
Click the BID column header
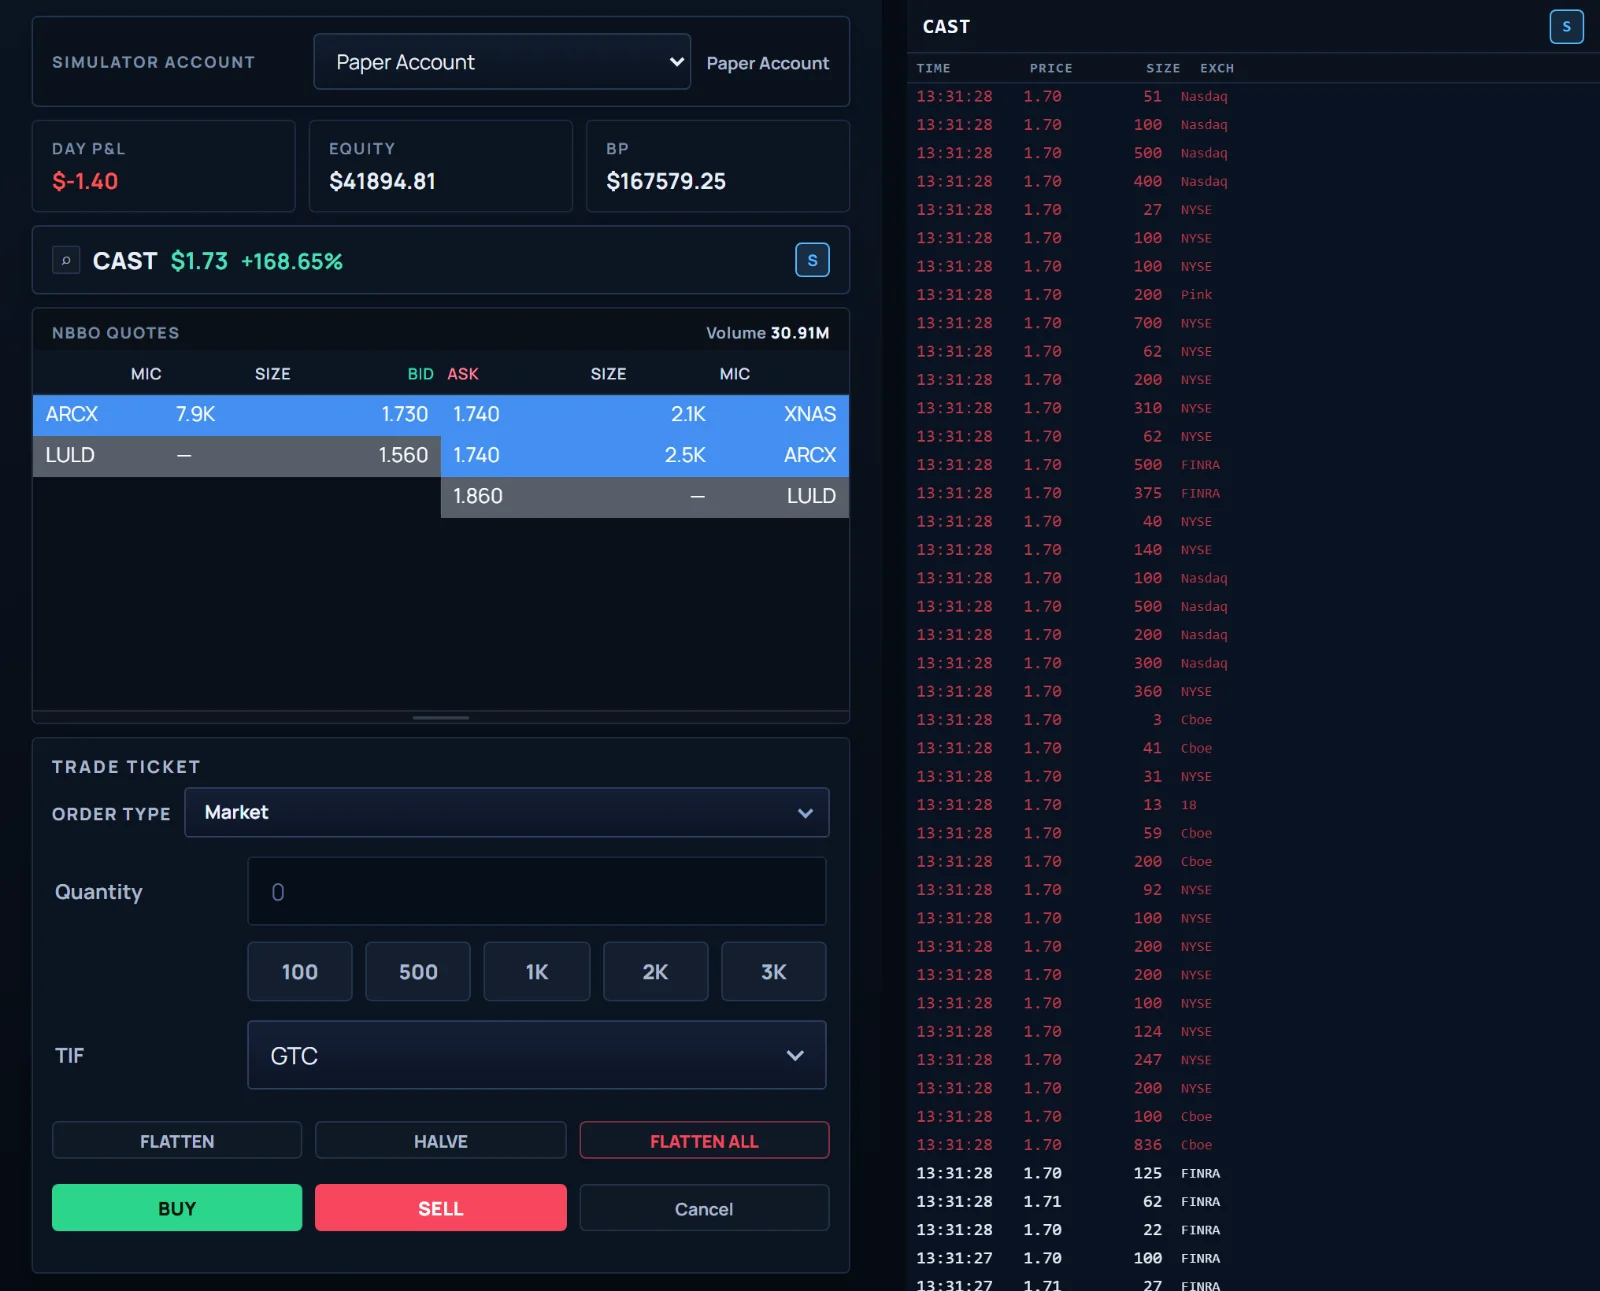(x=420, y=374)
